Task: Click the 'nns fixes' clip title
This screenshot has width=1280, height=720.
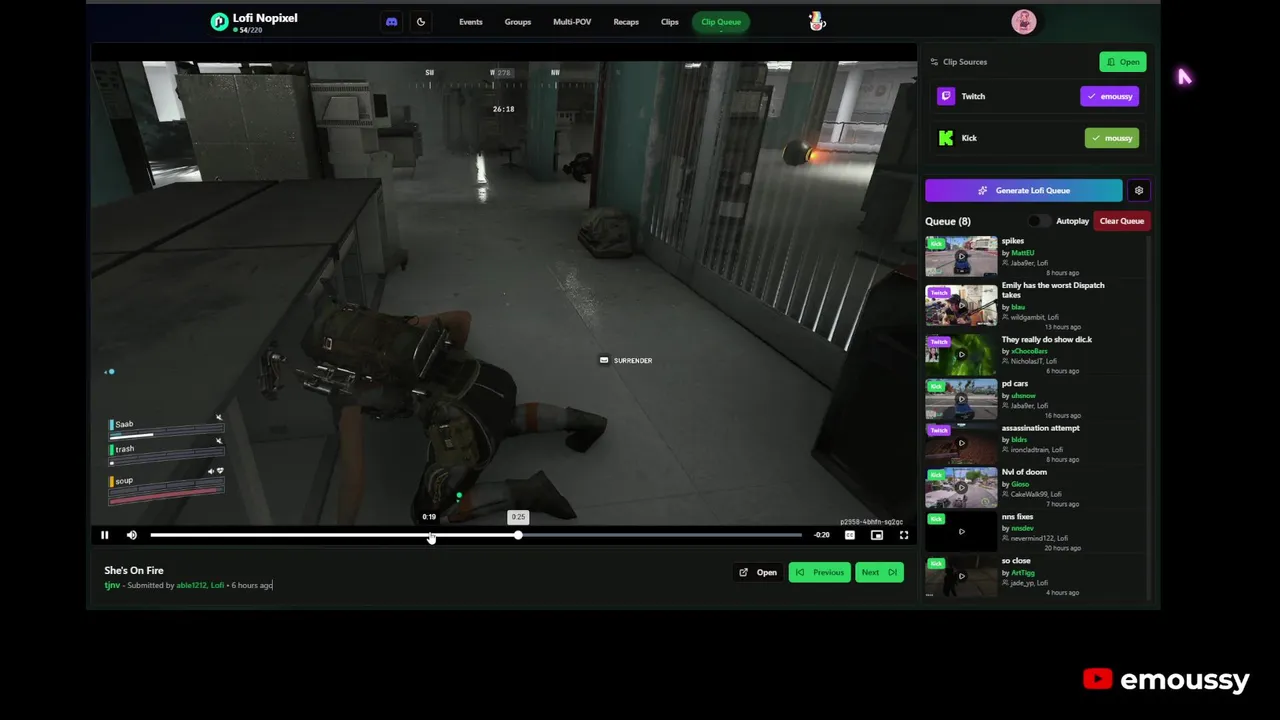Action: click(1018, 517)
